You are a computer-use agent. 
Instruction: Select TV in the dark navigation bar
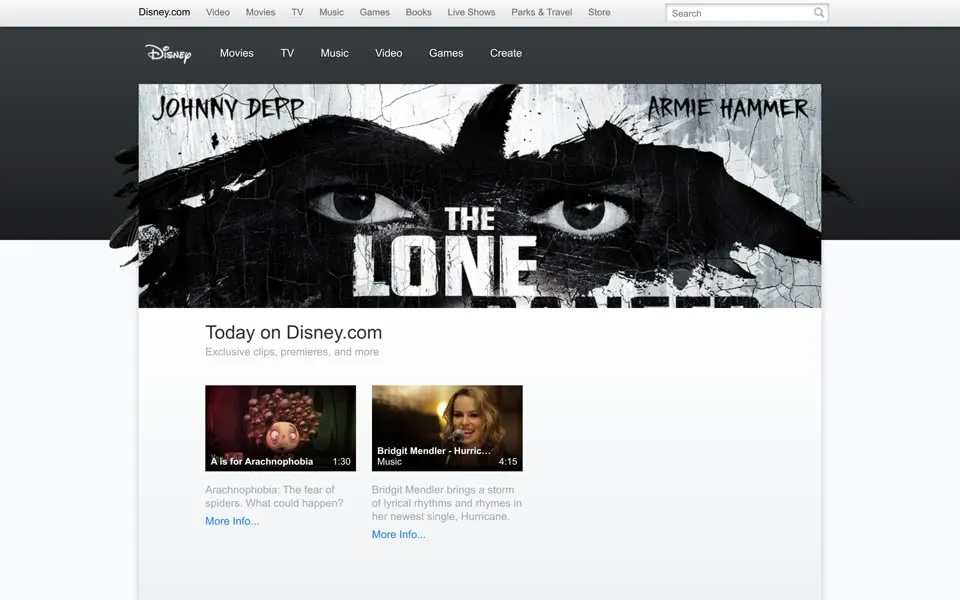click(287, 53)
